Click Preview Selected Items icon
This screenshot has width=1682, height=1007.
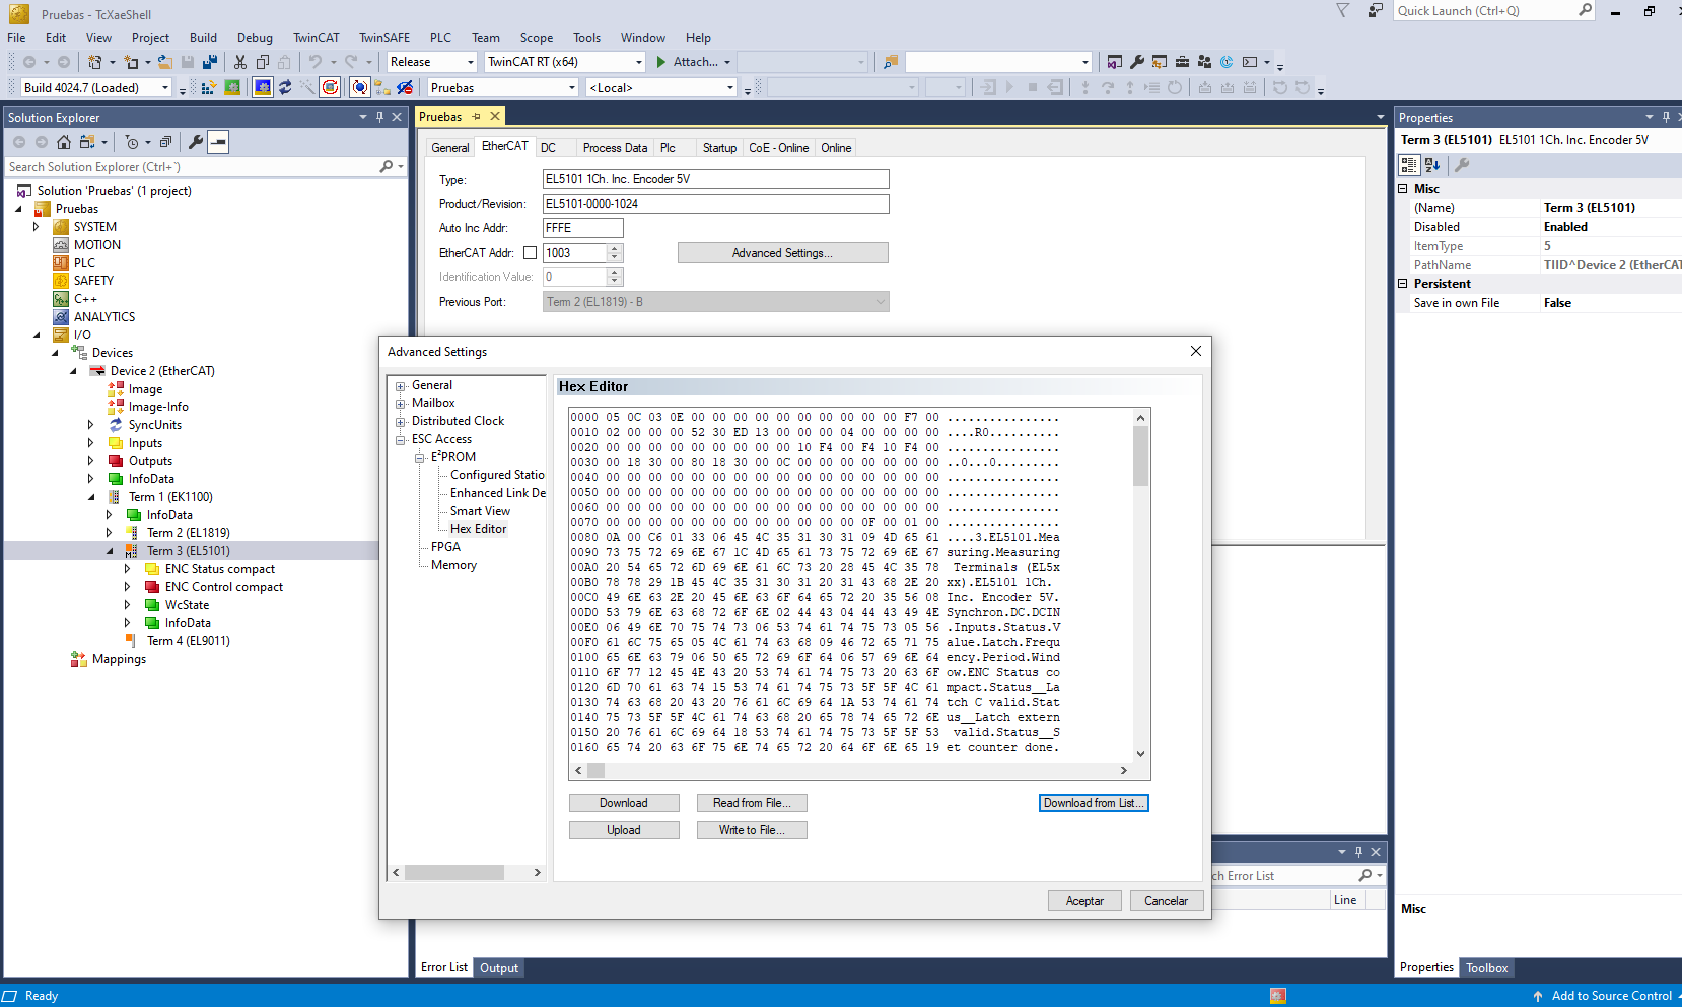(218, 142)
